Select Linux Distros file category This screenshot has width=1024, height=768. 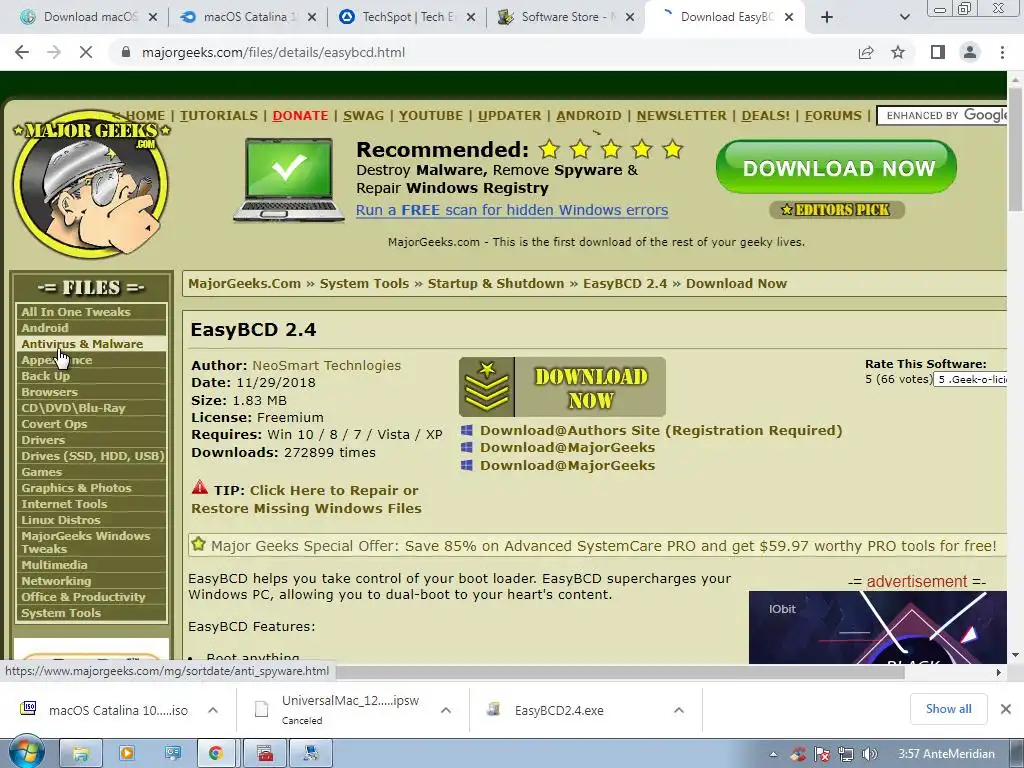(x=91, y=520)
